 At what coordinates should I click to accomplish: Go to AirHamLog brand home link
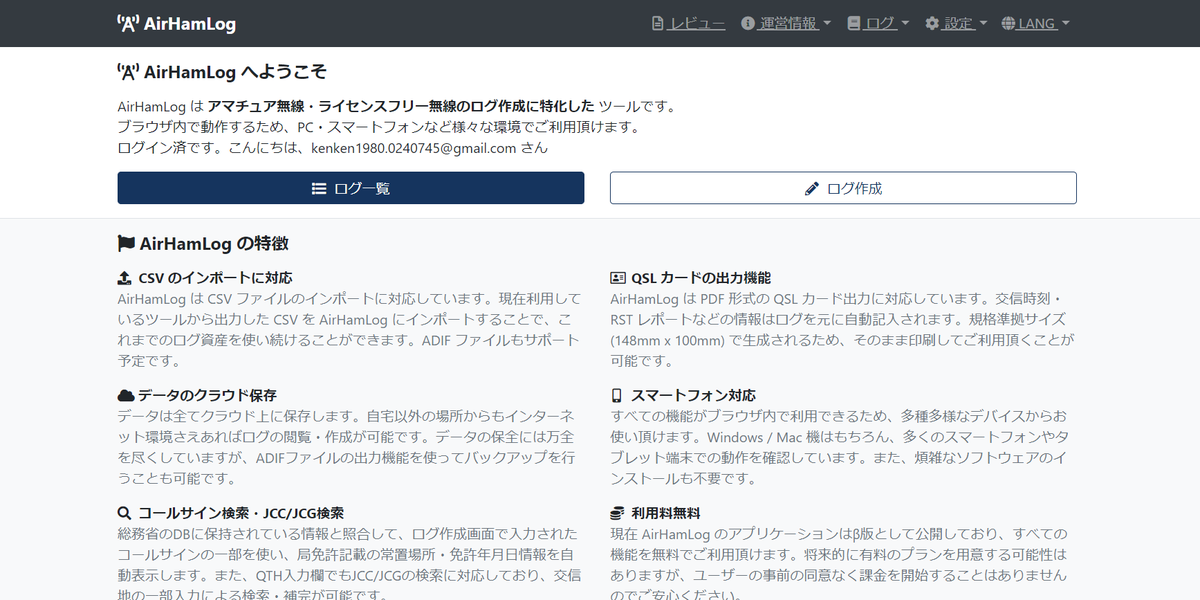coord(177,24)
